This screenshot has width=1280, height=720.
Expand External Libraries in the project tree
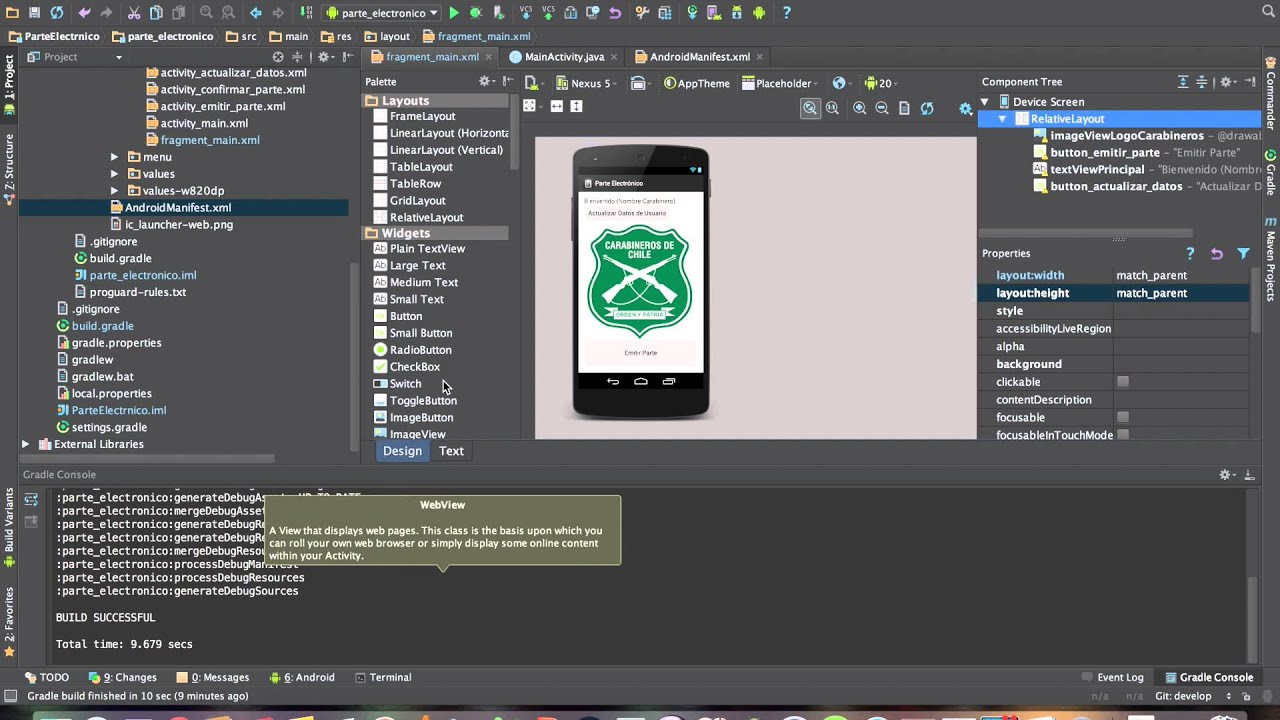(25, 444)
